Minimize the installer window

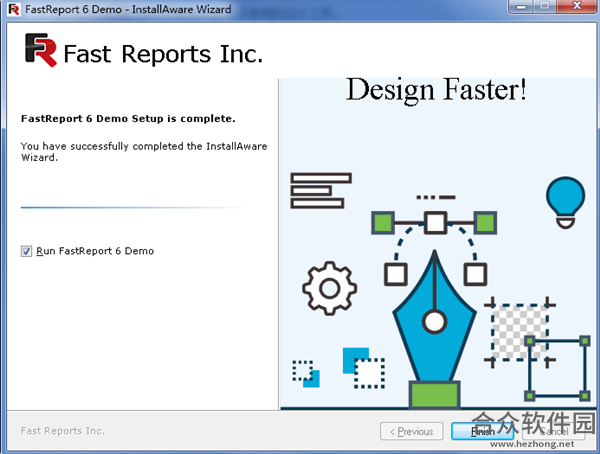coord(521,6)
